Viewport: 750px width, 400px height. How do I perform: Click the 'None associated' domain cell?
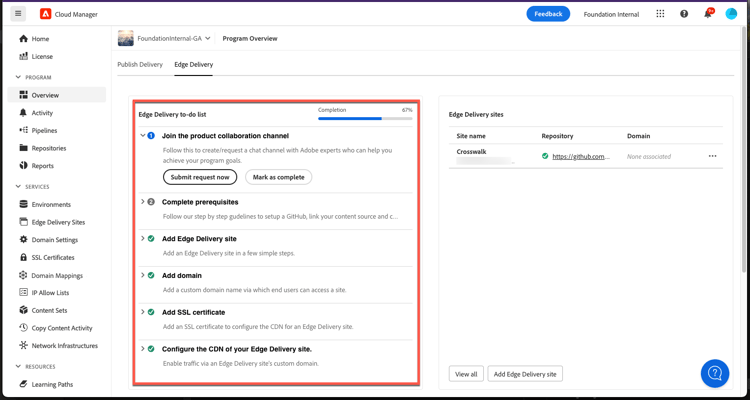point(649,156)
